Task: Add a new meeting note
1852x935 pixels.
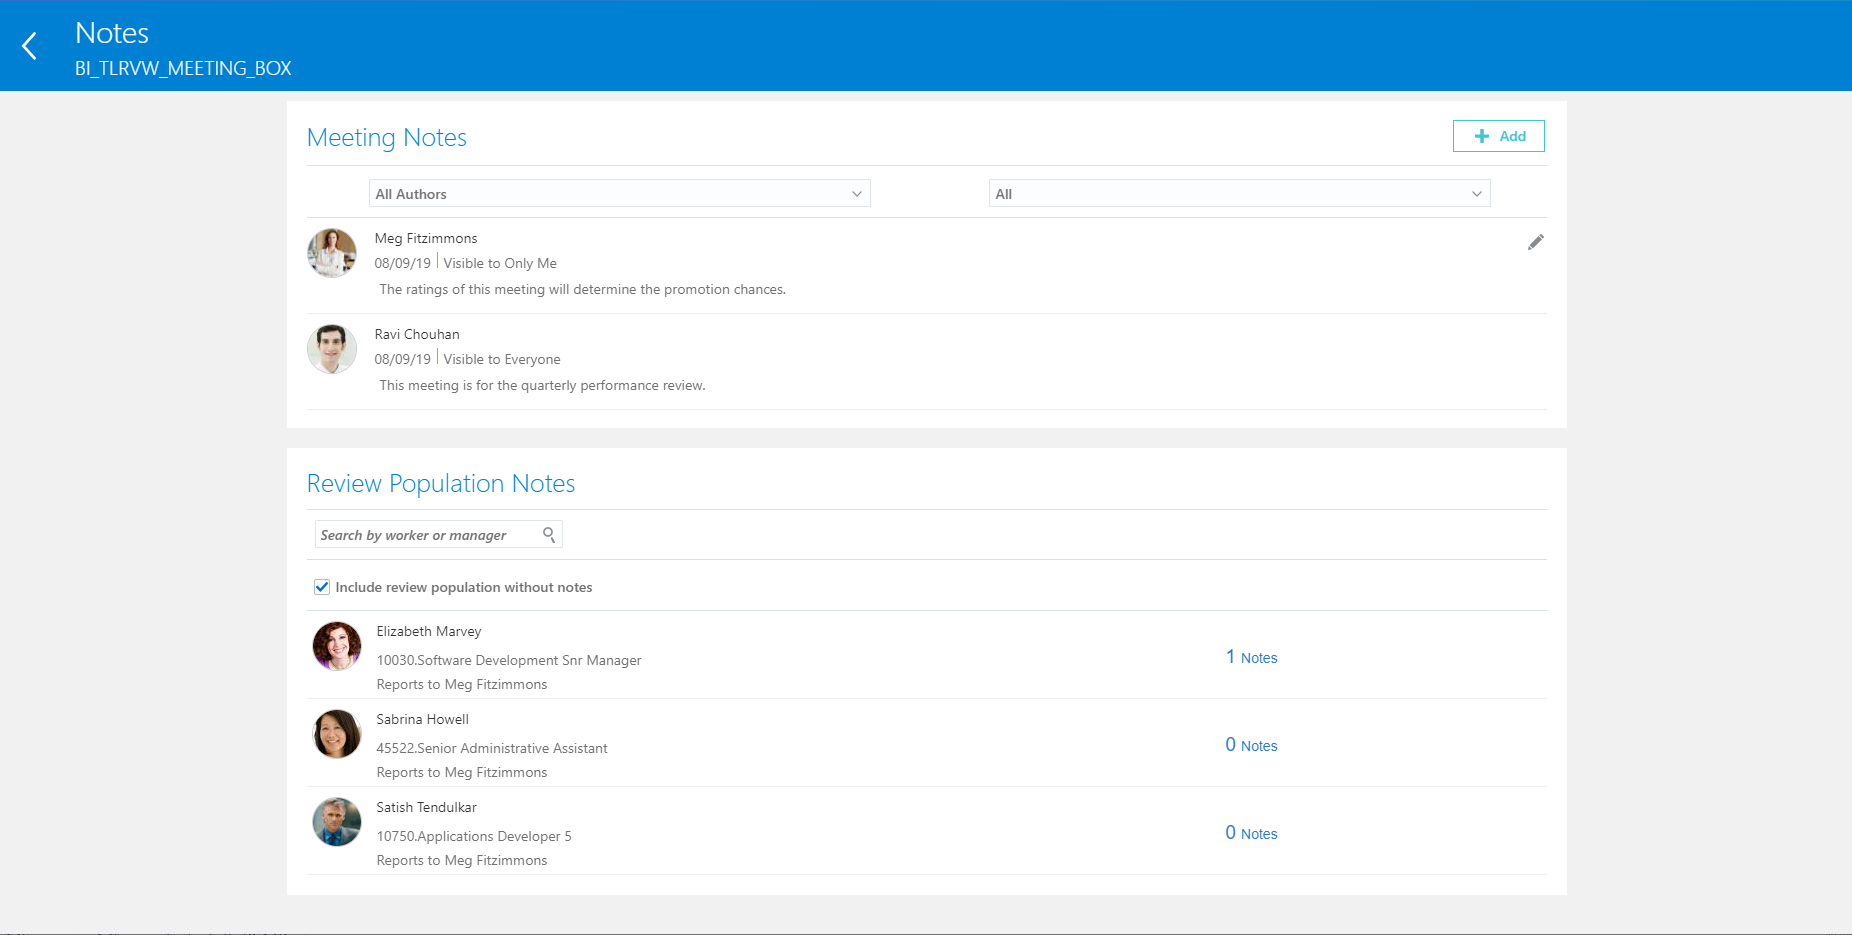Action: coord(1498,136)
